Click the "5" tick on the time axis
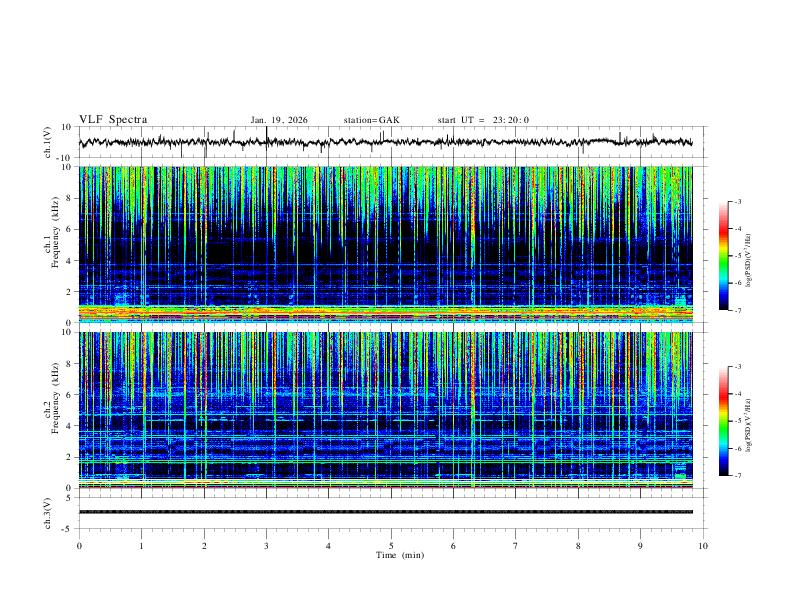792x612 pixels. click(x=391, y=546)
